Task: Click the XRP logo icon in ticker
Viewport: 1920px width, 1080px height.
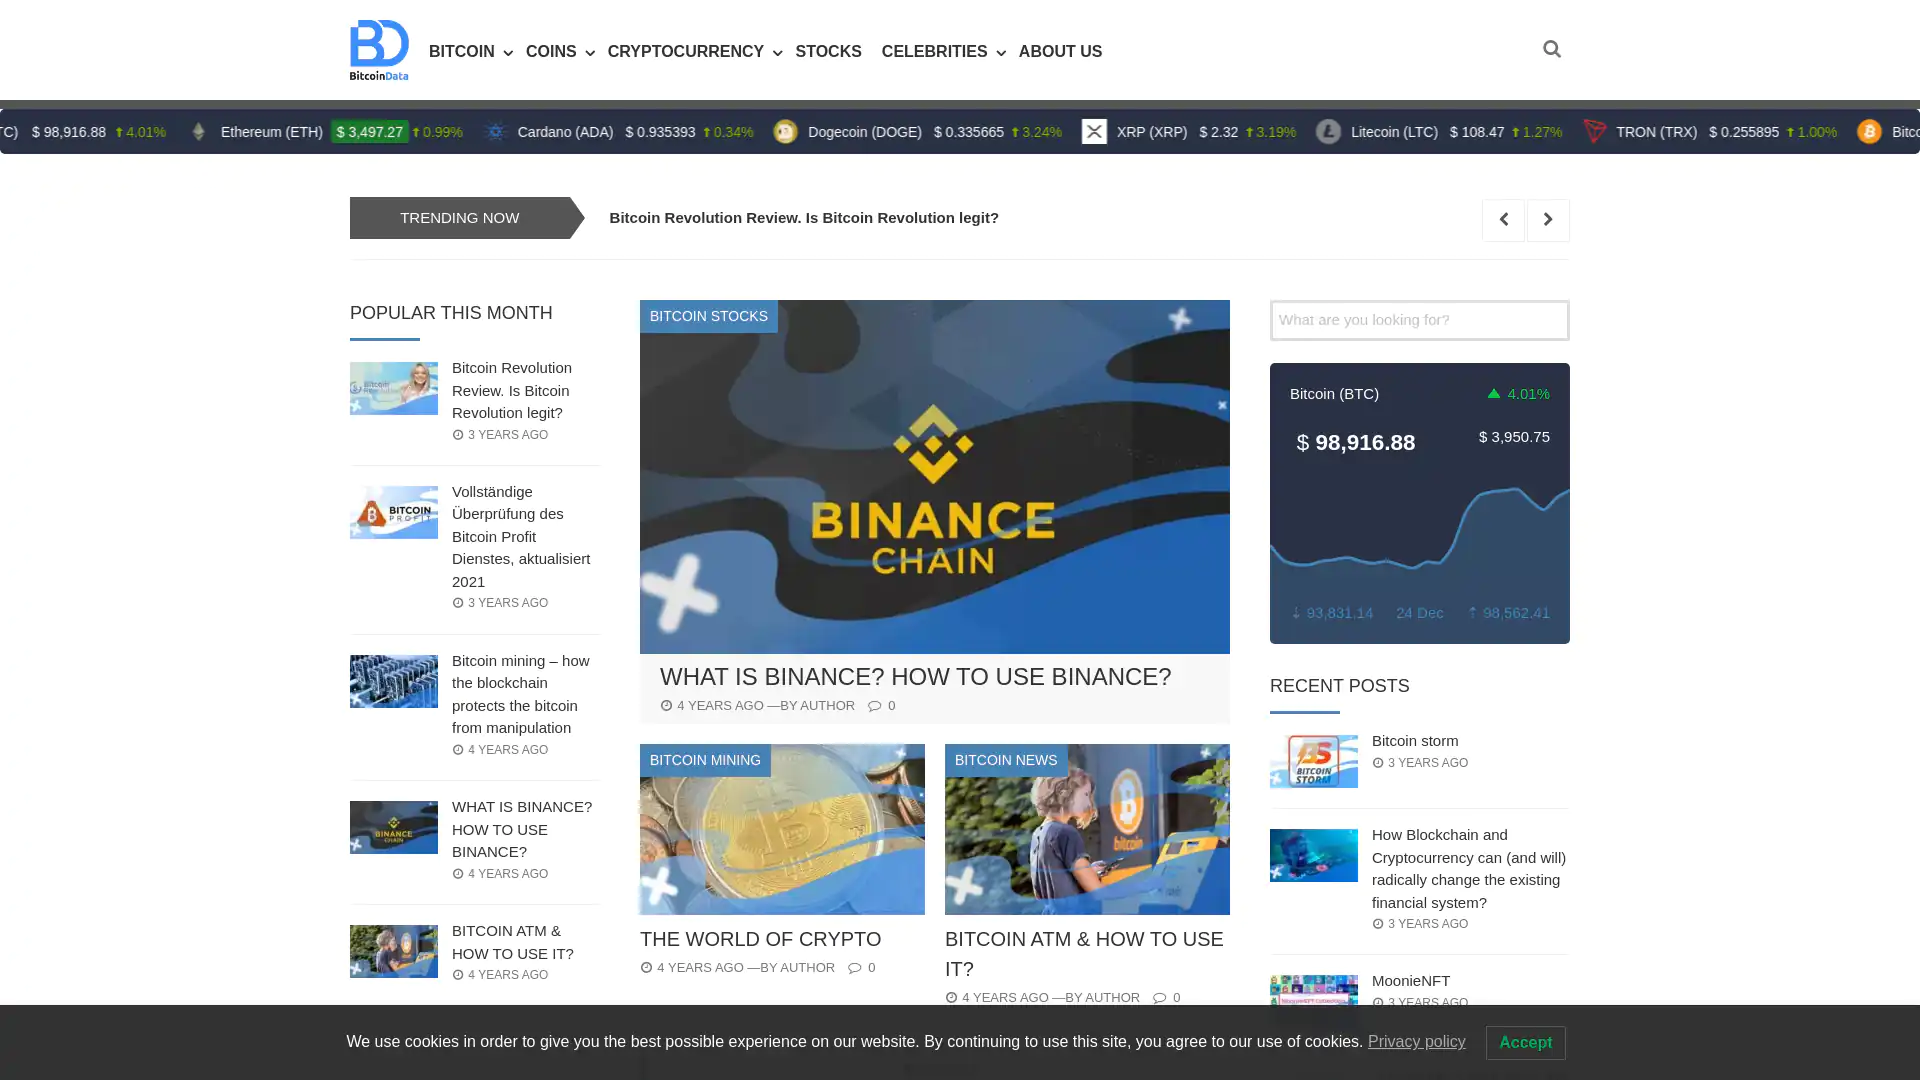Action: tap(1094, 132)
